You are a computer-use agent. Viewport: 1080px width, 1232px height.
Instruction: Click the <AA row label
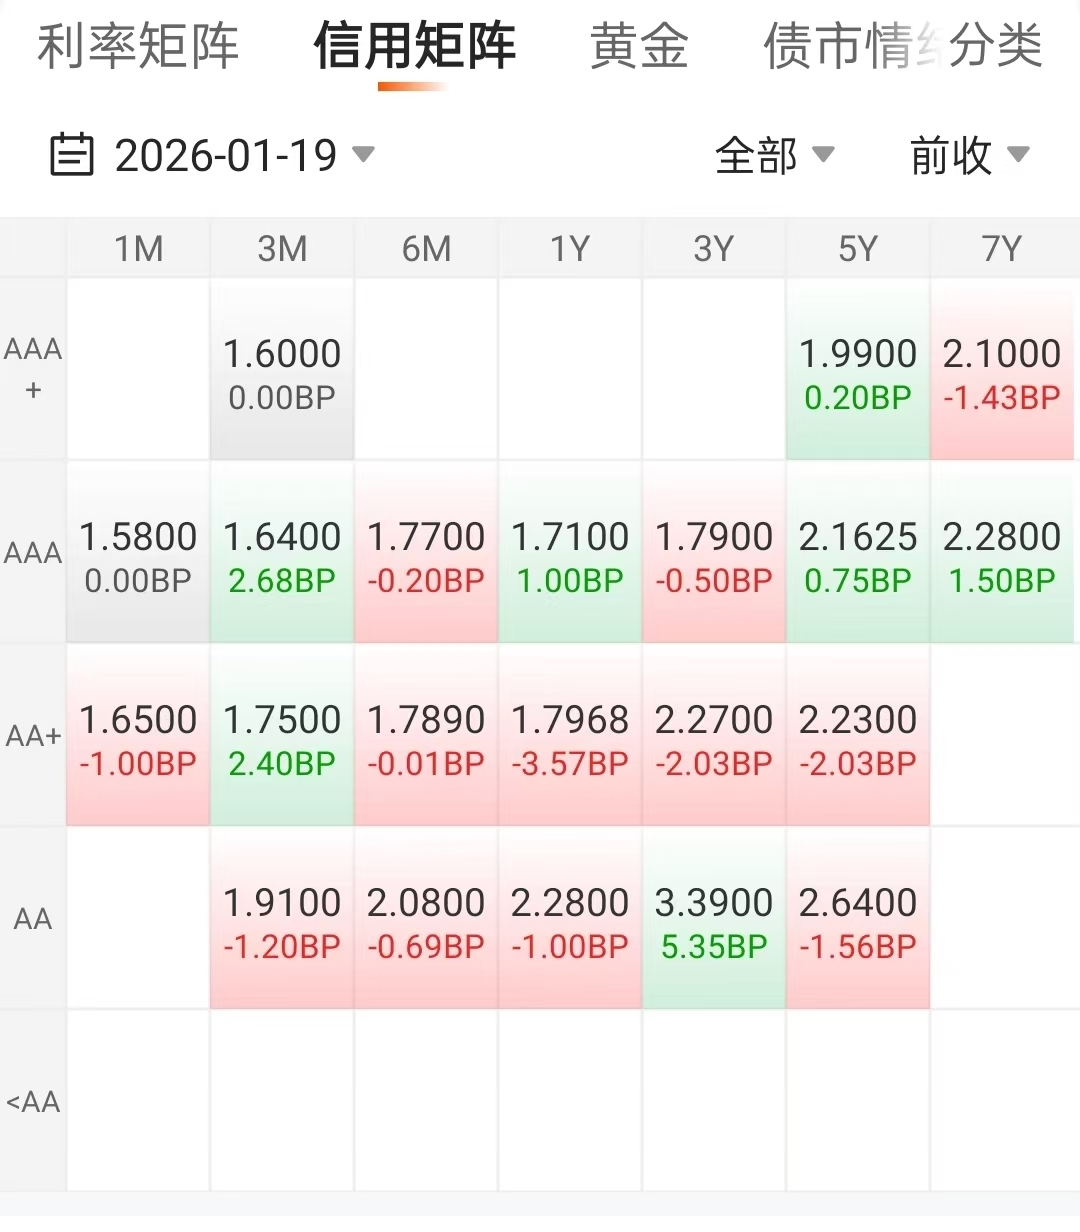33,1102
